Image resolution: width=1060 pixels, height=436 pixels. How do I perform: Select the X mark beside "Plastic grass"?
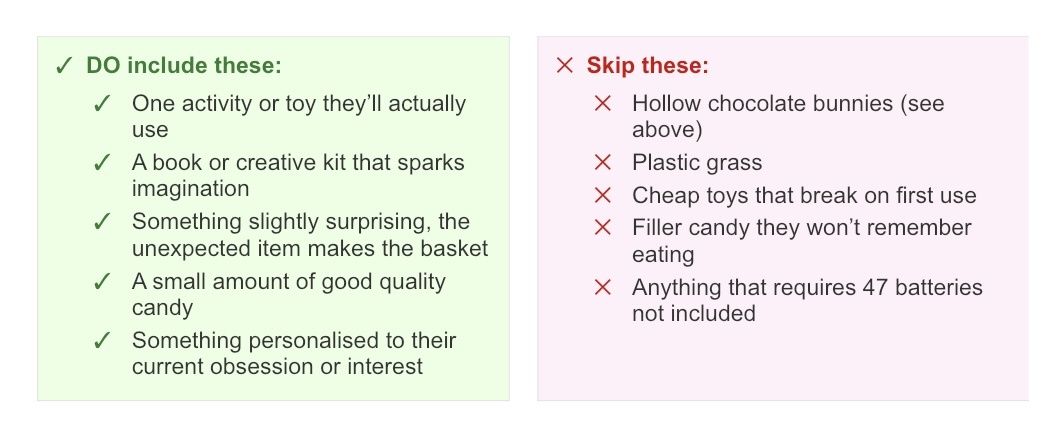click(602, 163)
